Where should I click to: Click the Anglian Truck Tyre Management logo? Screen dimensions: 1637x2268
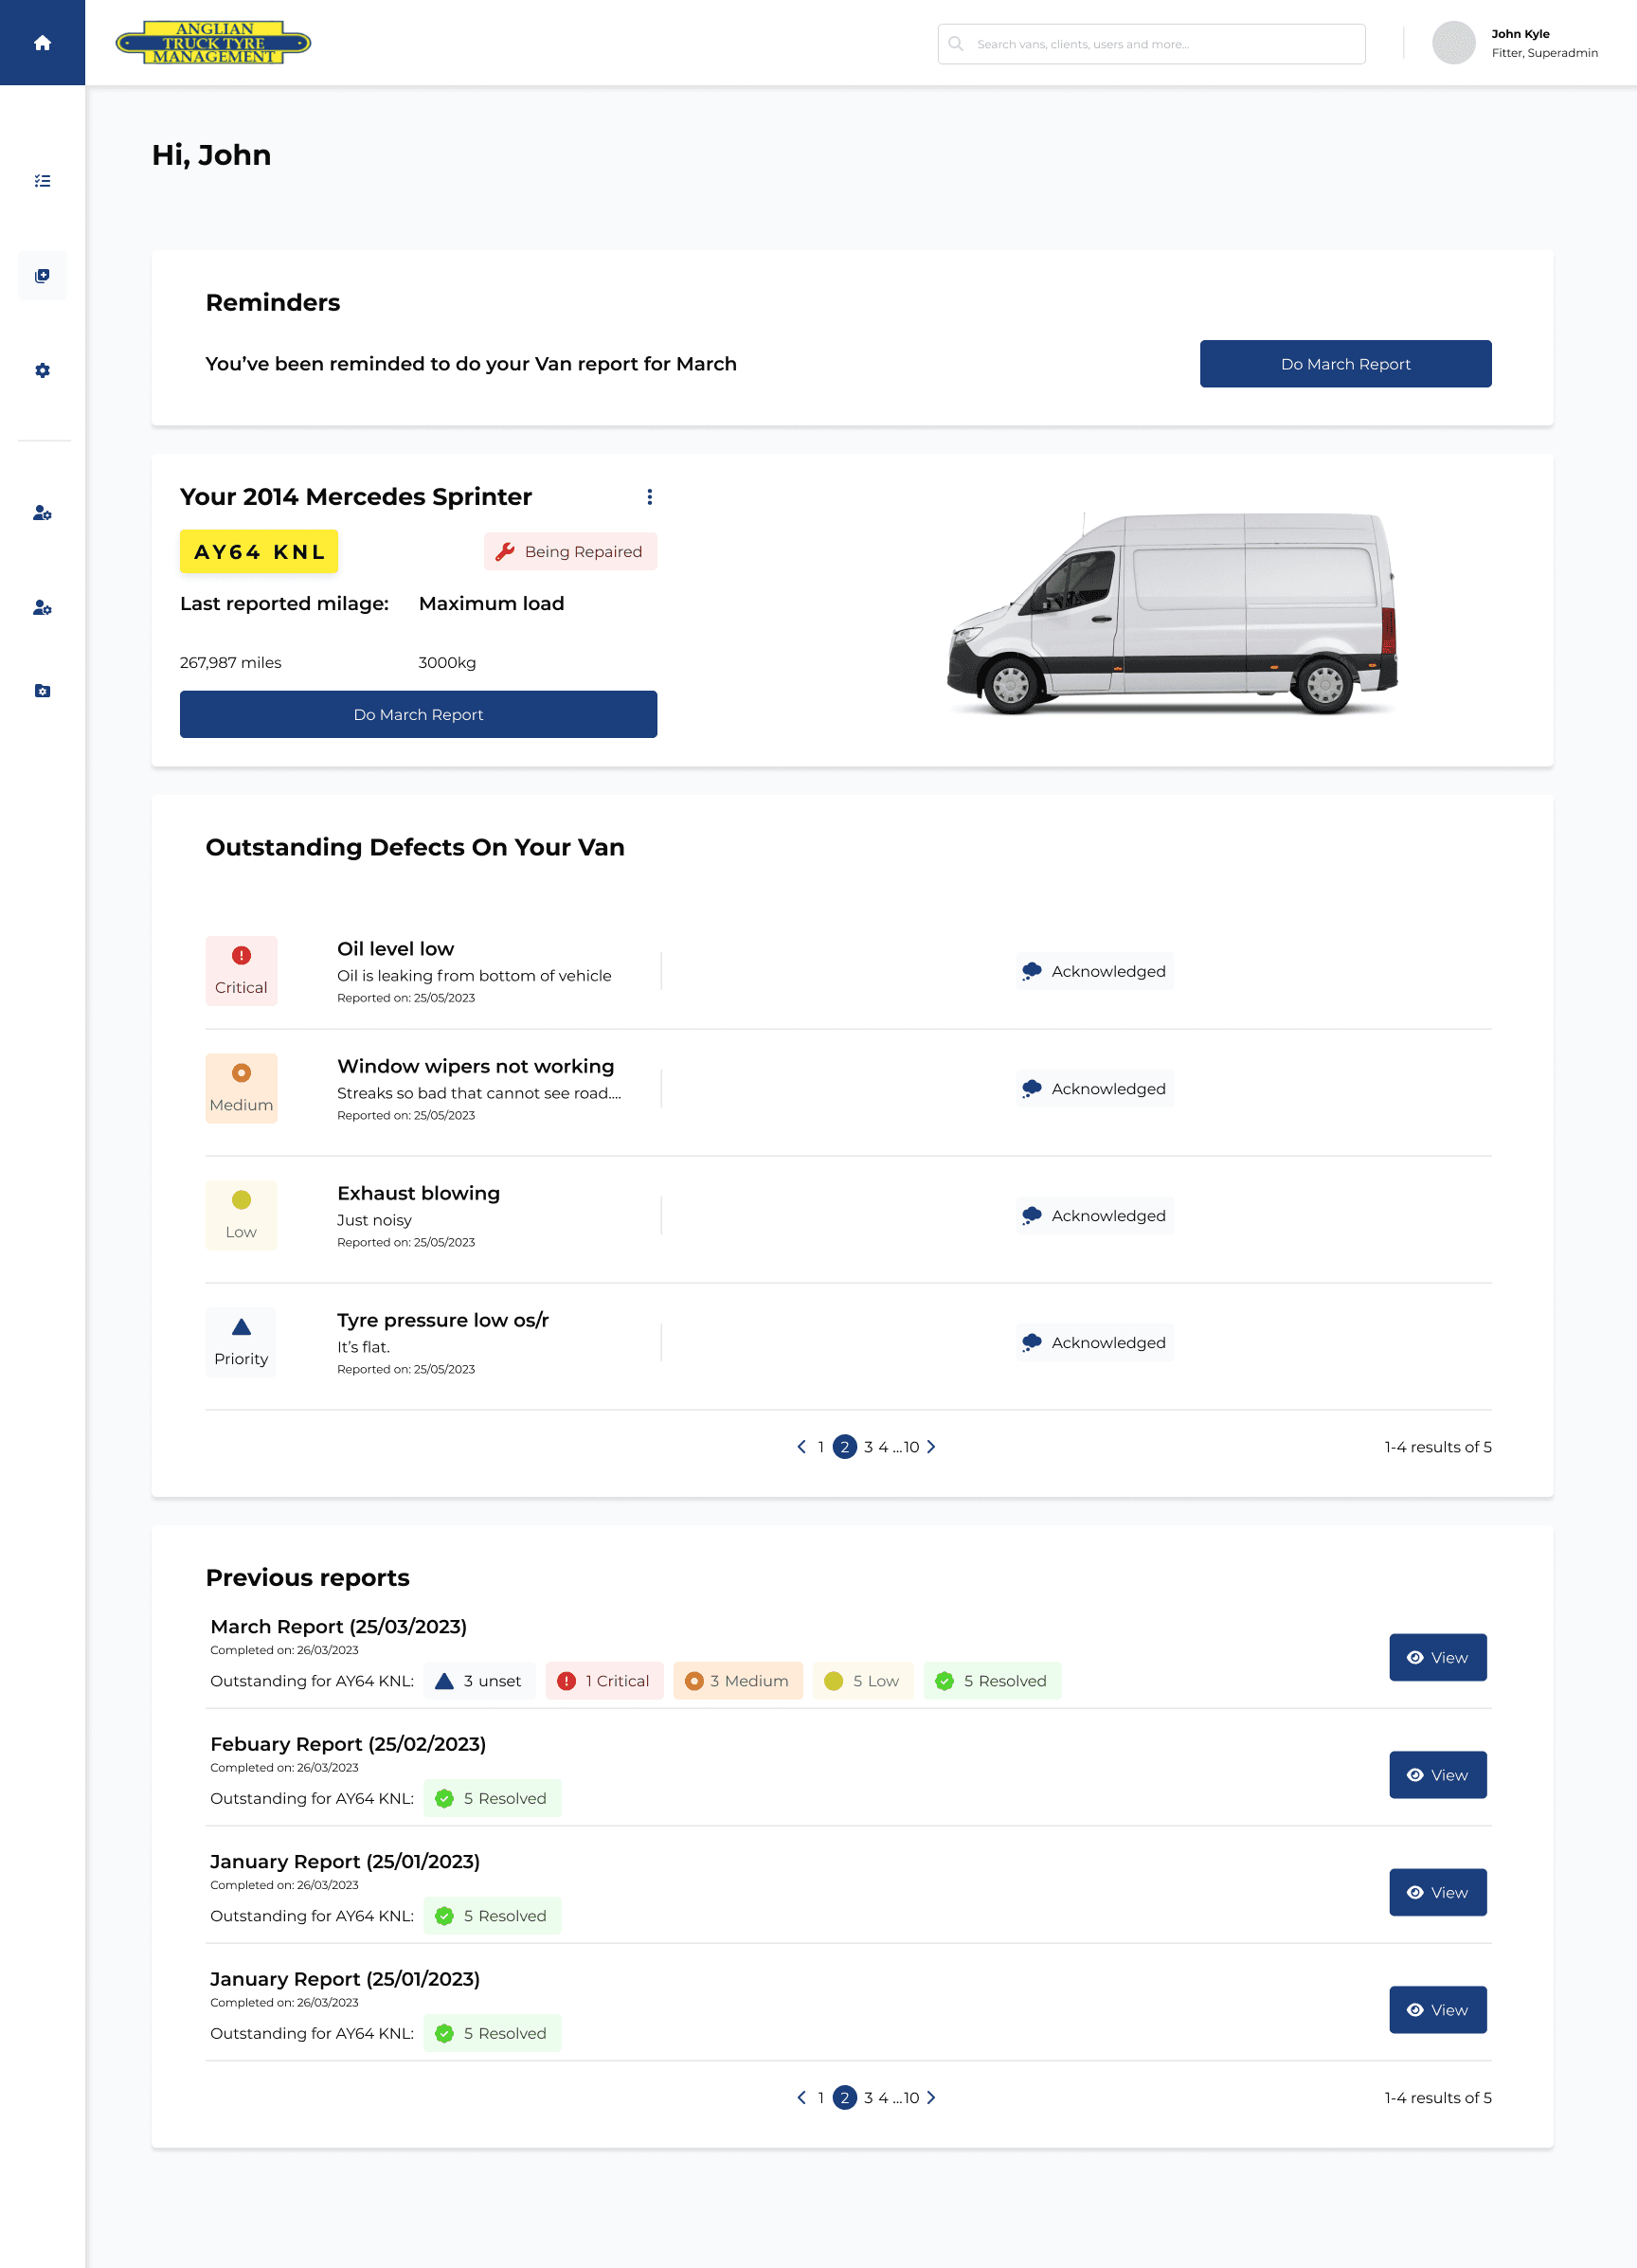click(x=213, y=43)
